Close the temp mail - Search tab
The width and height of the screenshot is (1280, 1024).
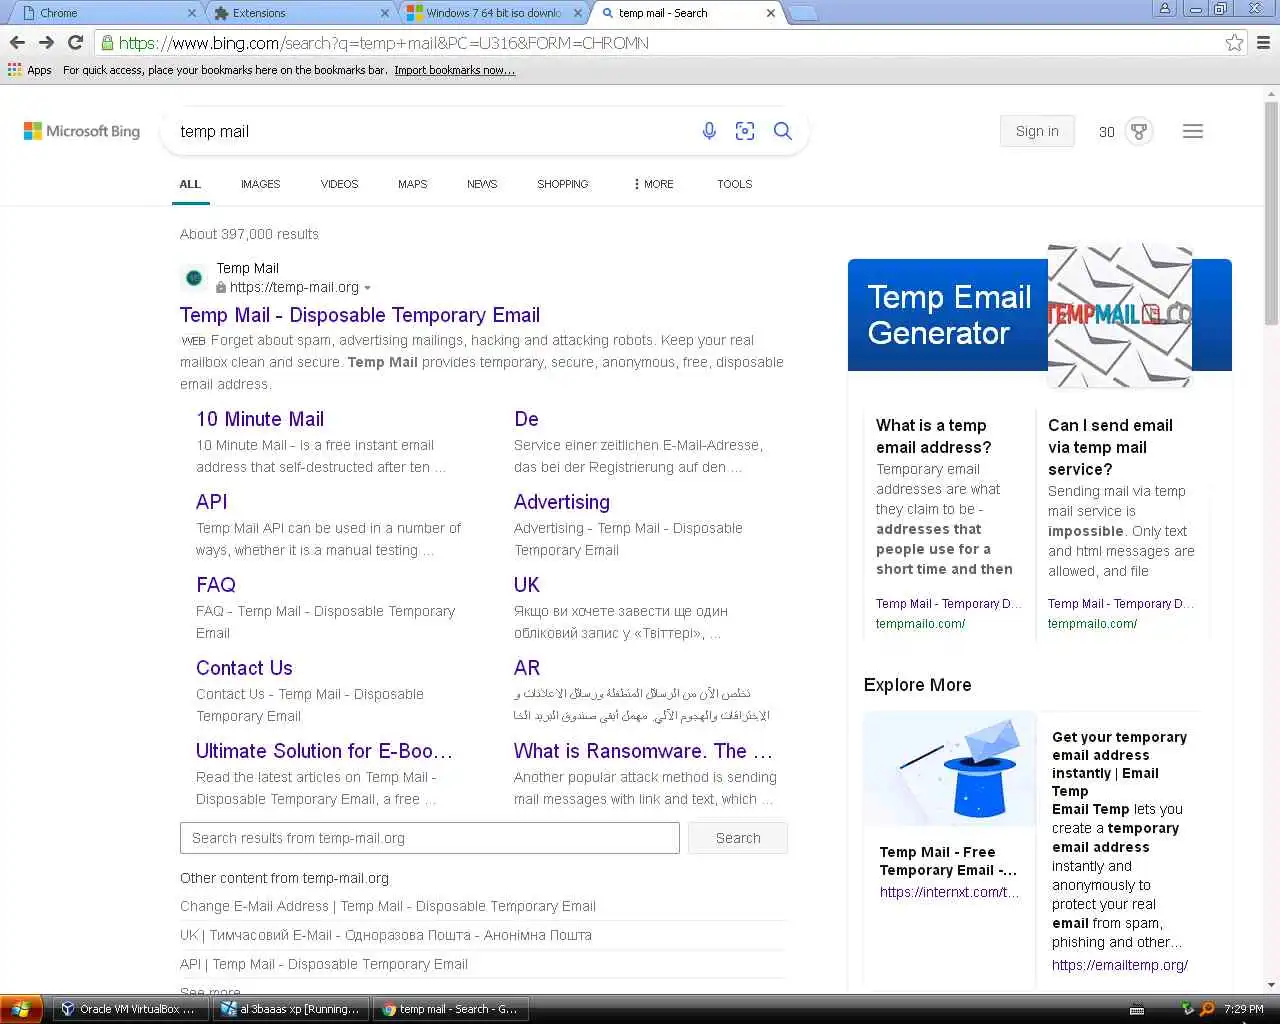(770, 13)
